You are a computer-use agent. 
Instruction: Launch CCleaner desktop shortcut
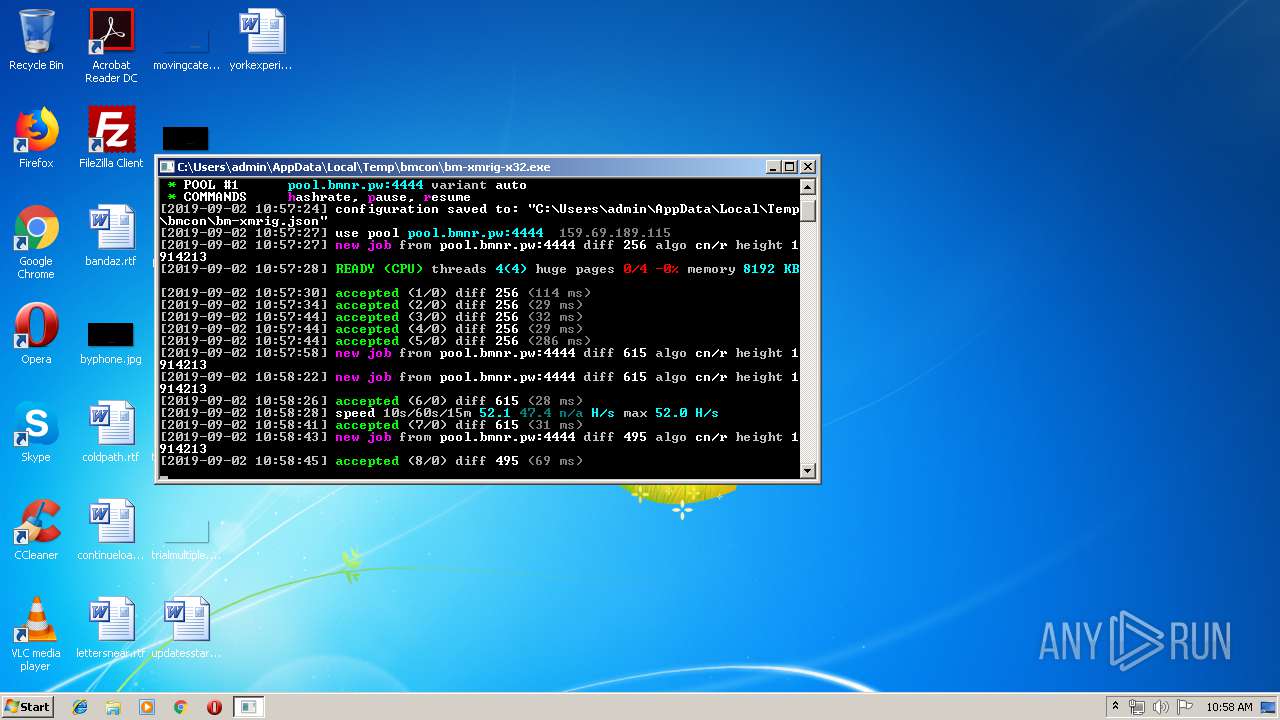pos(36,530)
